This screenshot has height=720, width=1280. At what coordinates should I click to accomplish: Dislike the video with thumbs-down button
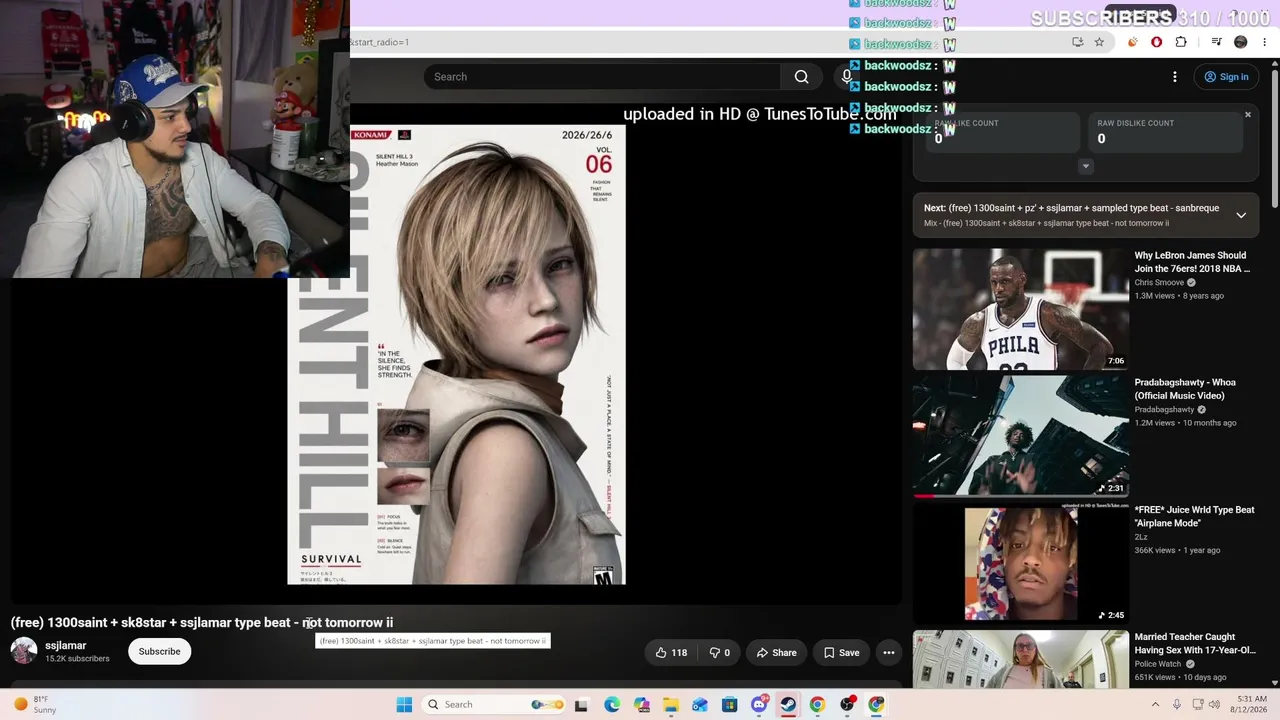(x=720, y=653)
